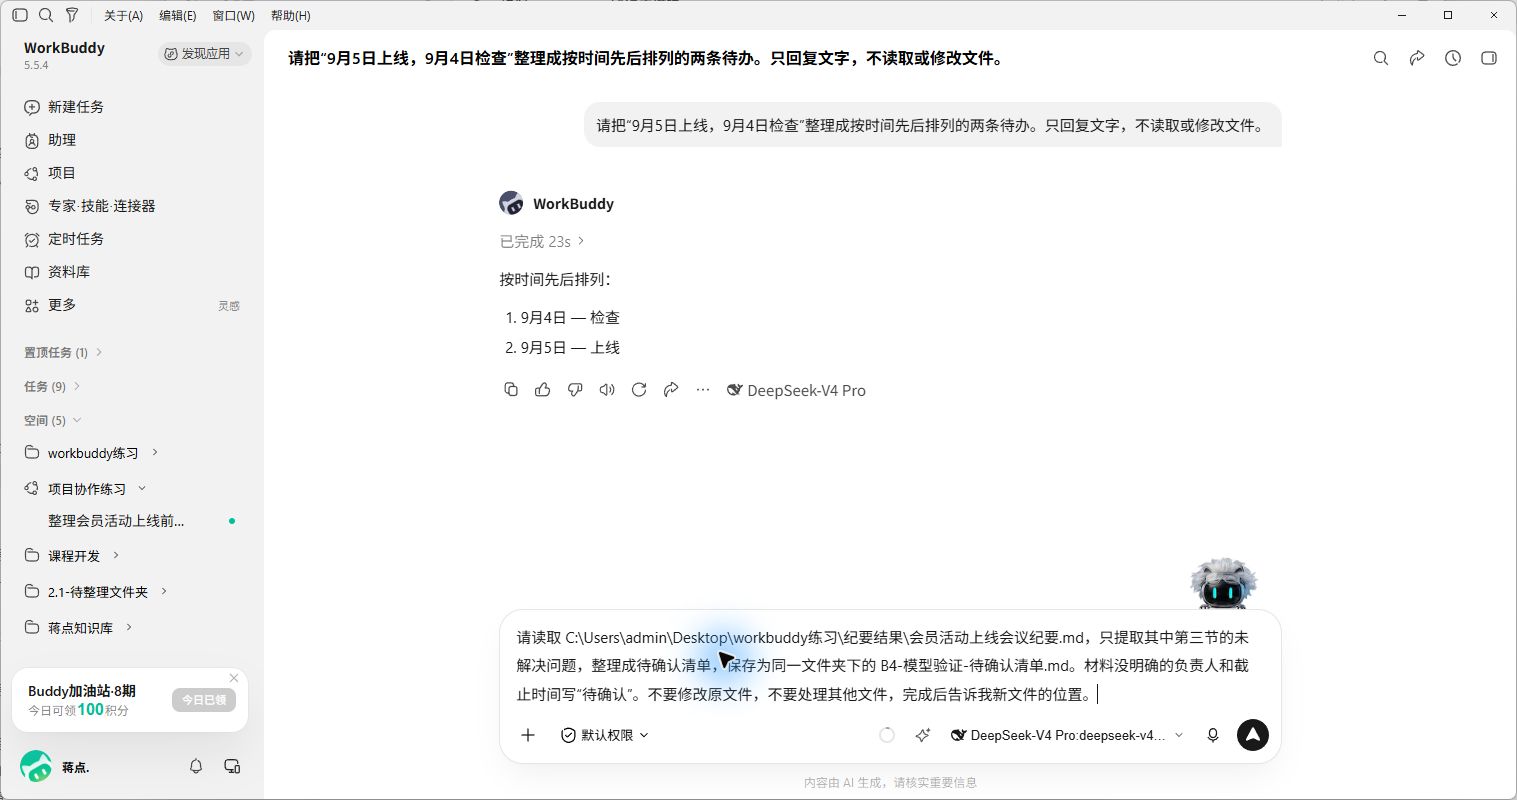Add attachment with plus icon in input box
This screenshot has height=800, width=1517.
528,735
